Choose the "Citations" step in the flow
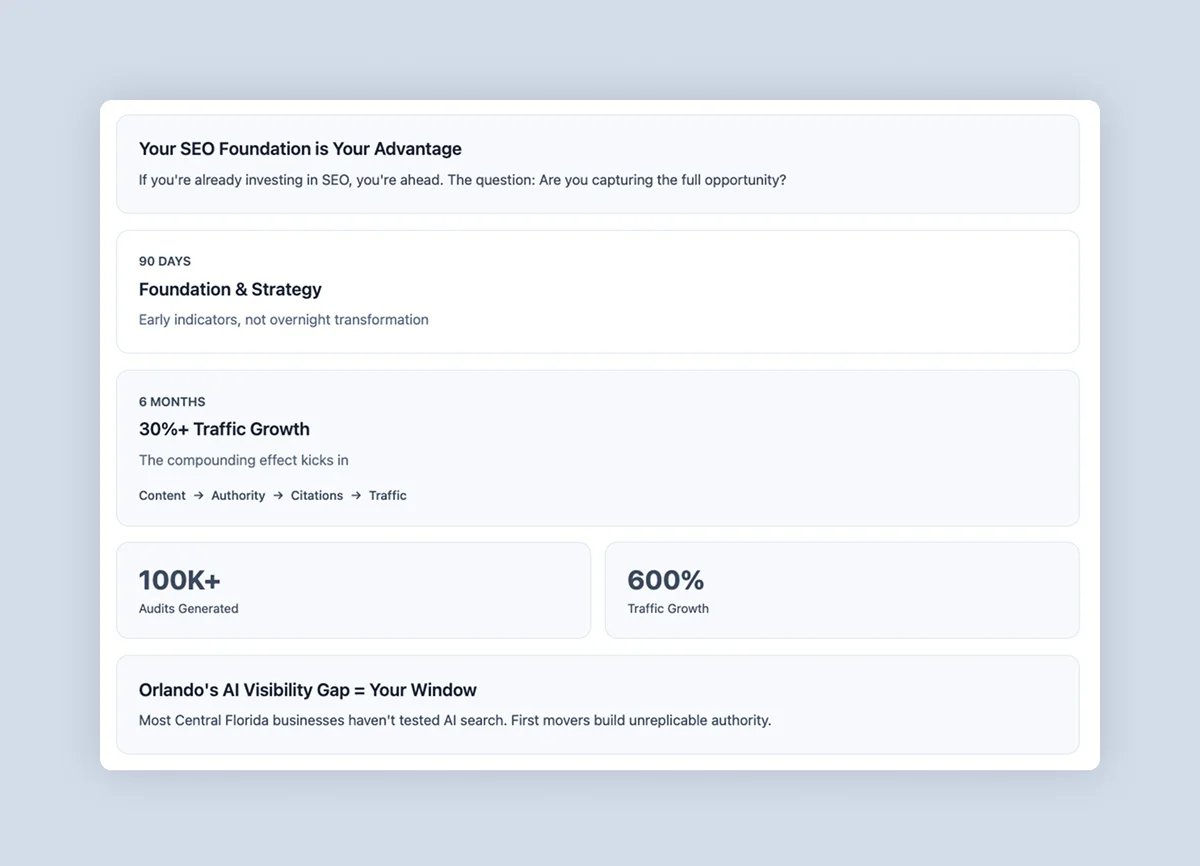Image resolution: width=1200 pixels, height=866 pixels. [317, 496]
